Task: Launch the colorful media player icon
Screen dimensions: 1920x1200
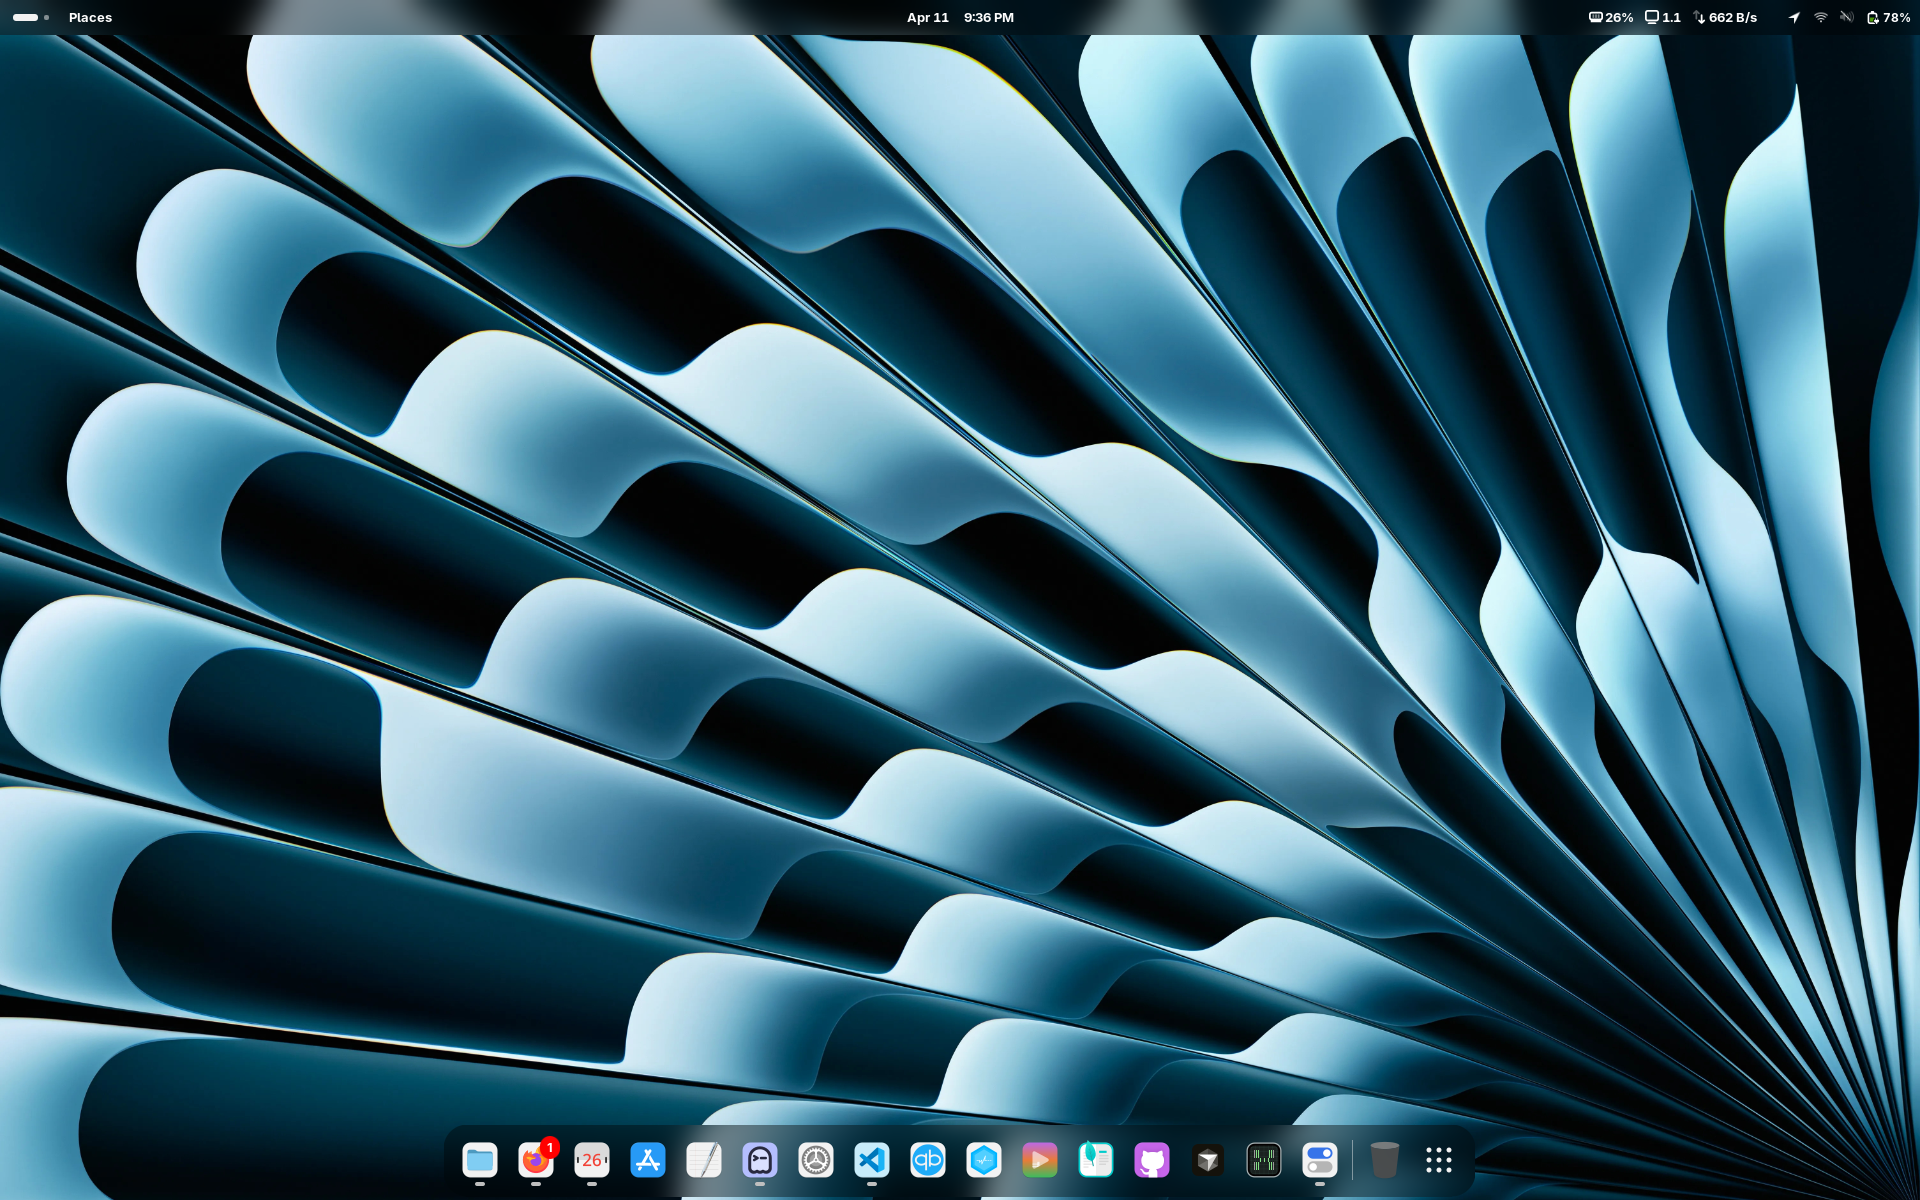Action: pyautogui.click(x=1040, y=1160)
